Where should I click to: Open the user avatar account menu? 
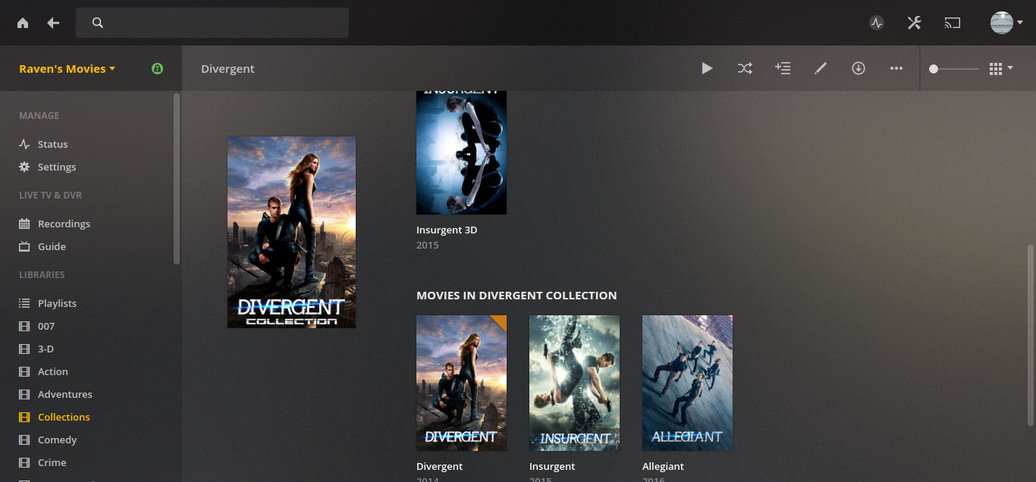point(1006,22)
